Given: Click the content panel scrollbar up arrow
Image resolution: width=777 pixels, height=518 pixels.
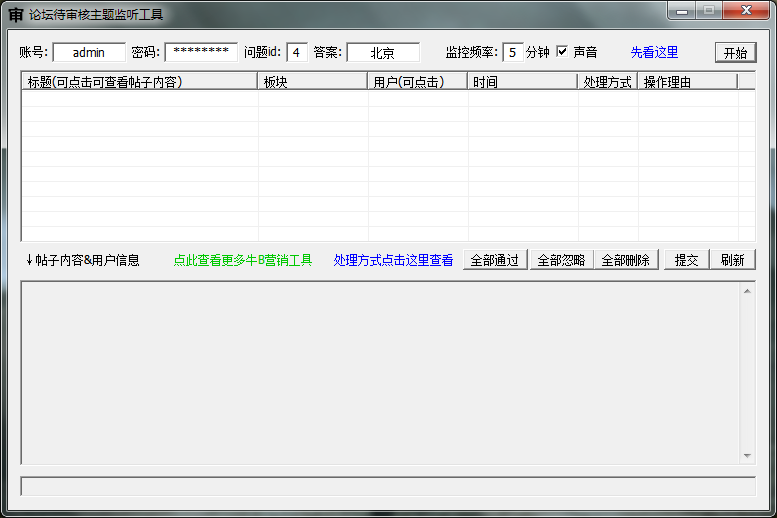Looking at the screenshot, I should (747, 291).
